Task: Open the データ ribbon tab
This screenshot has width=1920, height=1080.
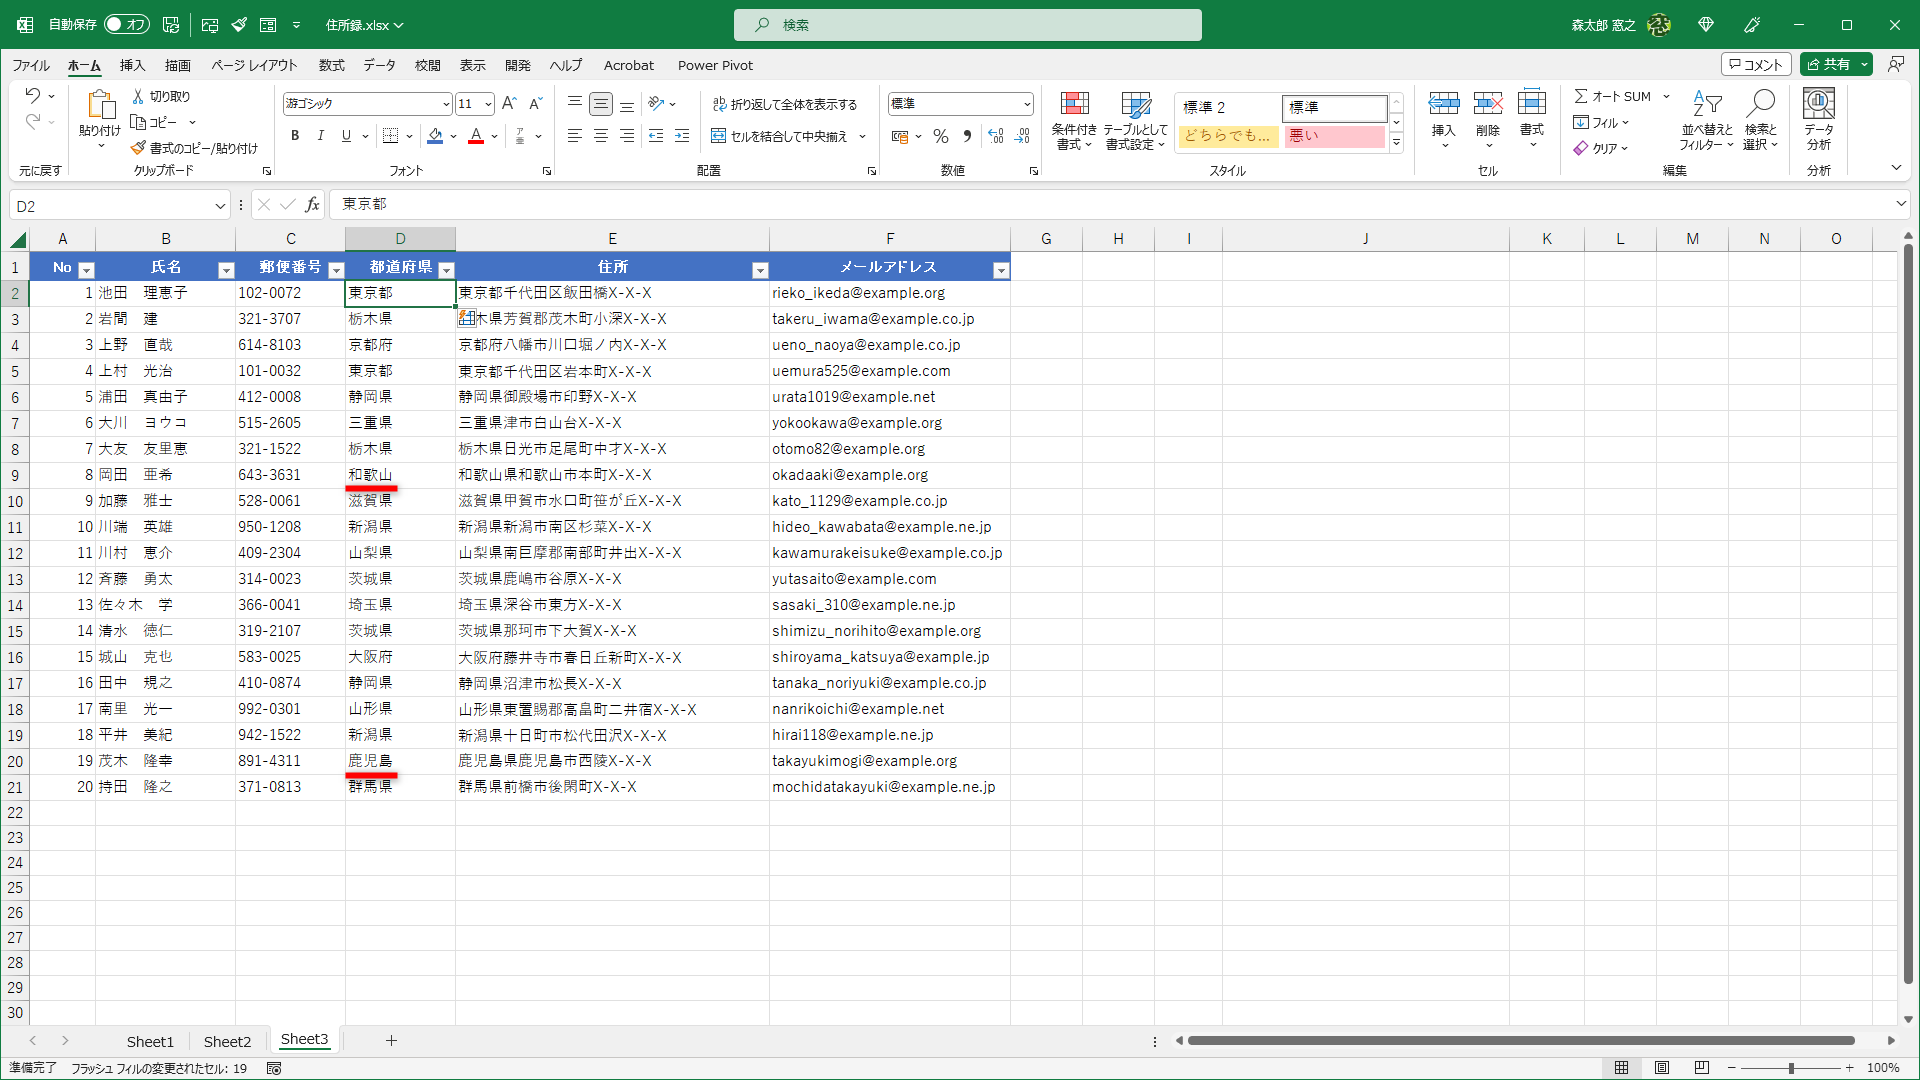Action: click(379, 65)
